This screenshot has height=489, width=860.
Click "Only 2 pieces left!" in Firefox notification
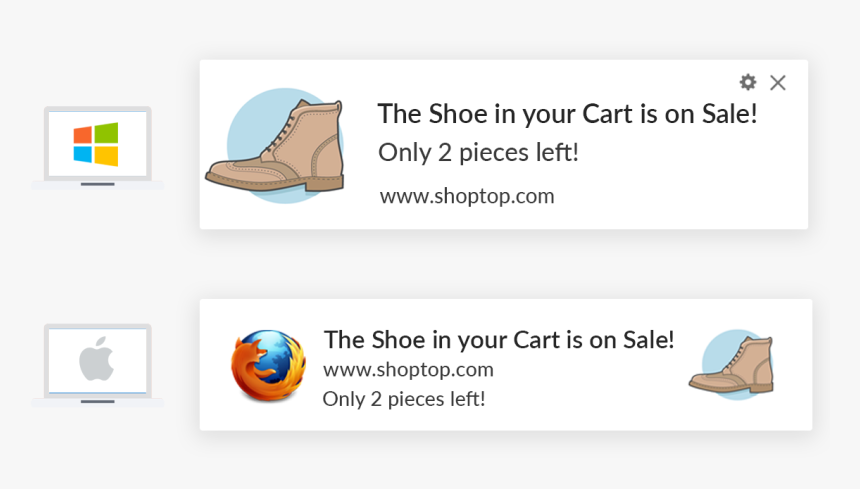pyautogui.click(x=403, y=399)
